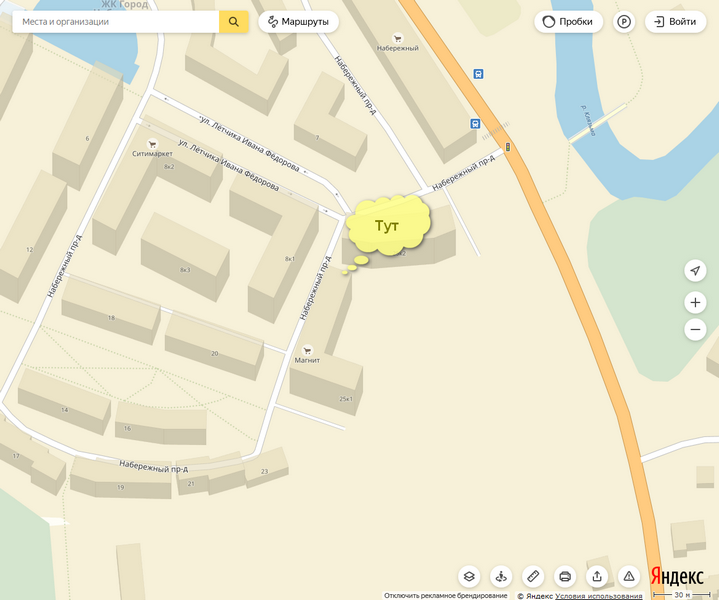This screenshot has height=600, width=719.
Task: Focus the Места и организации search field
Action: [x=116, y=22]
